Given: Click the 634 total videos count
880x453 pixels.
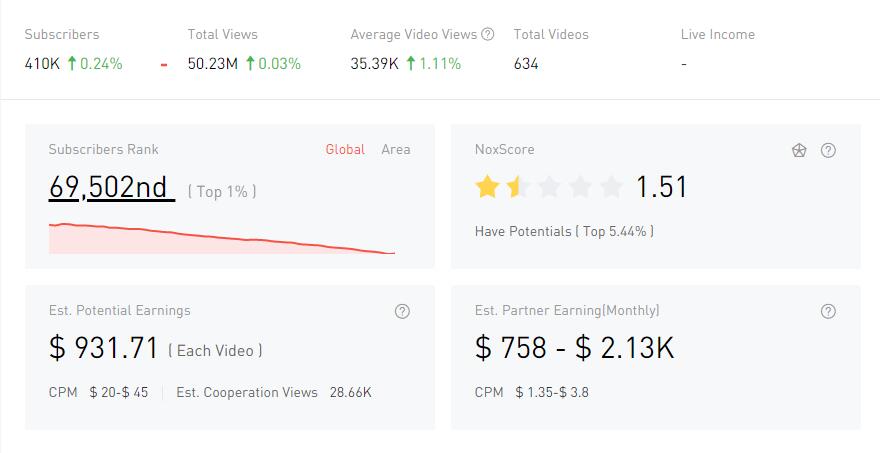Looking at the screenshot, I should (526, 63).
